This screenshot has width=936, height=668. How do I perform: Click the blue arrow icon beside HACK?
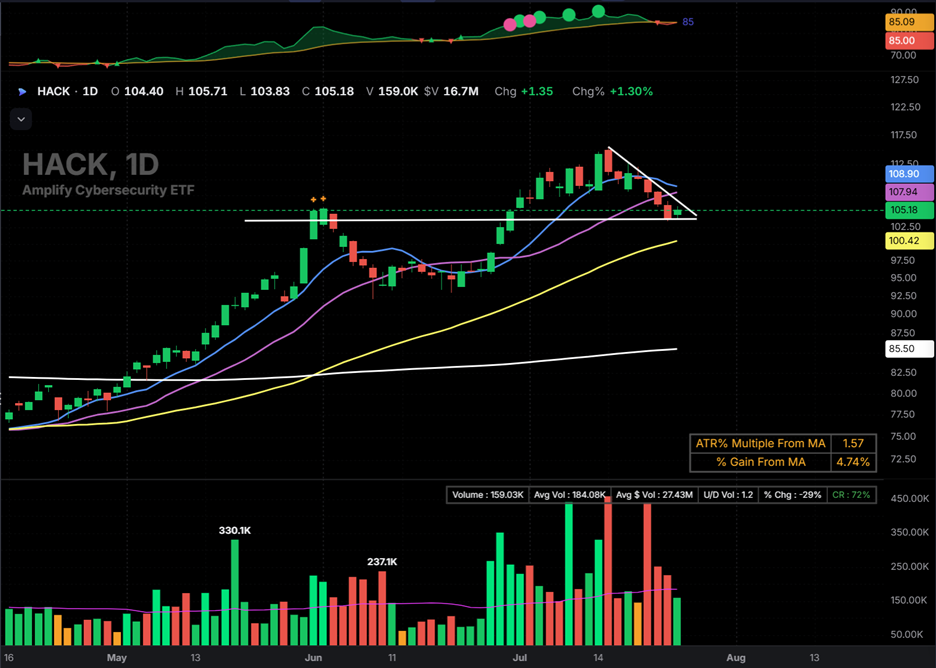pyautogui.click(x=22, y=92)
